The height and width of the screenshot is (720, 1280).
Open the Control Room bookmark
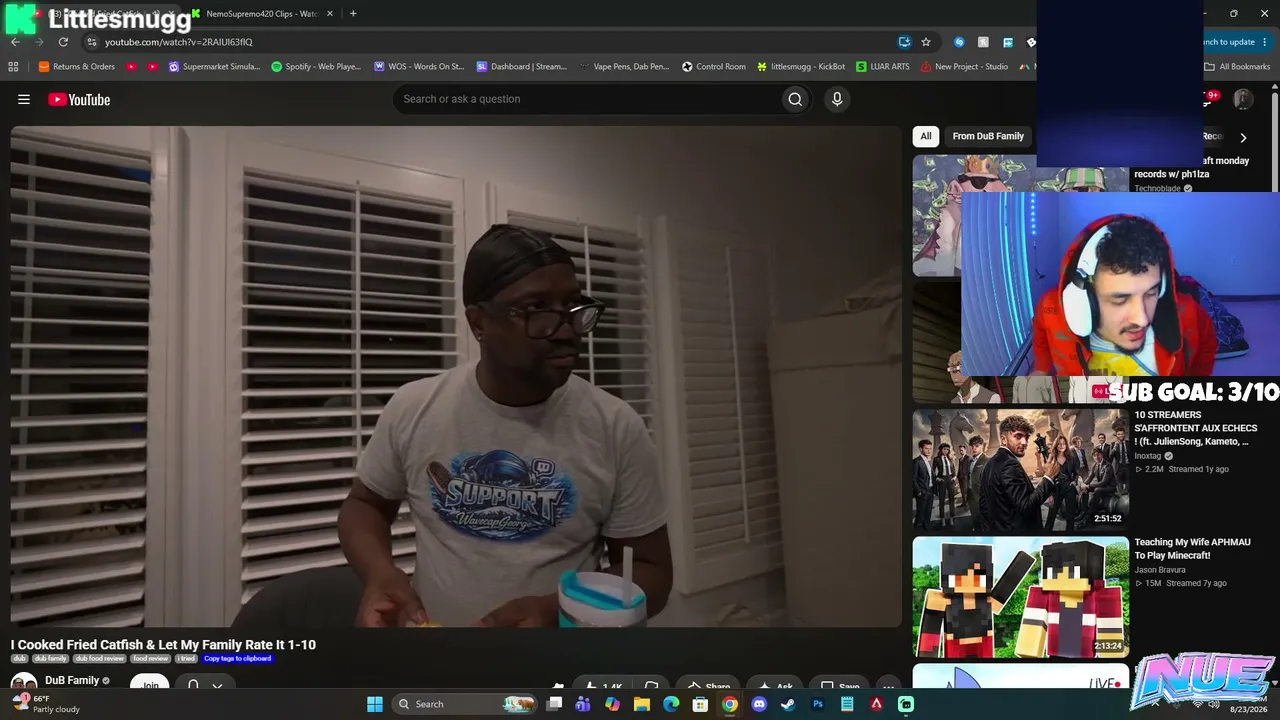(714, 67)
